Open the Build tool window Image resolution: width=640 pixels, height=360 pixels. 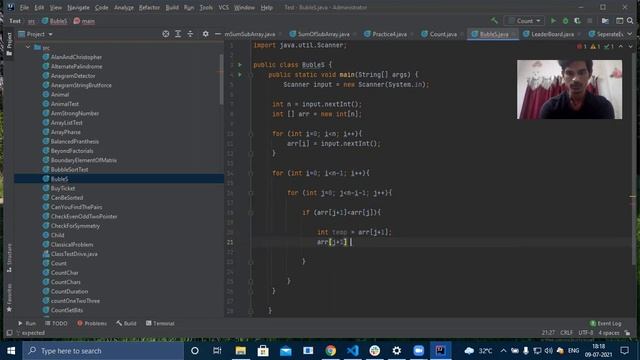click(126, 323)
